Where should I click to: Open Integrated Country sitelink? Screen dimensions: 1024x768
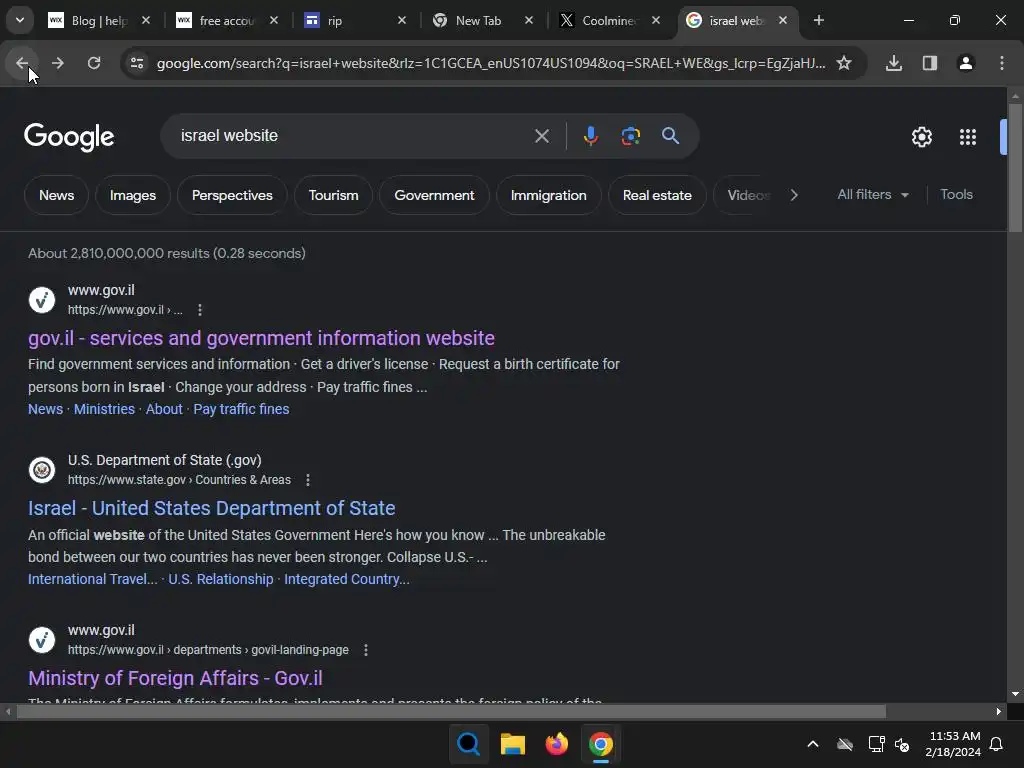click(347, 579)
